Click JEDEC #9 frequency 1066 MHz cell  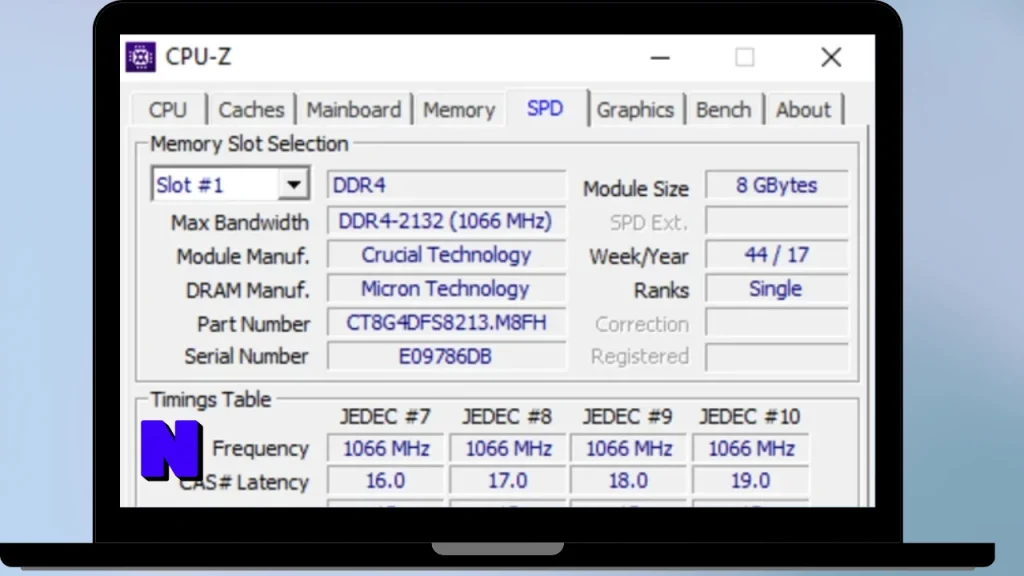click(628, 449)
